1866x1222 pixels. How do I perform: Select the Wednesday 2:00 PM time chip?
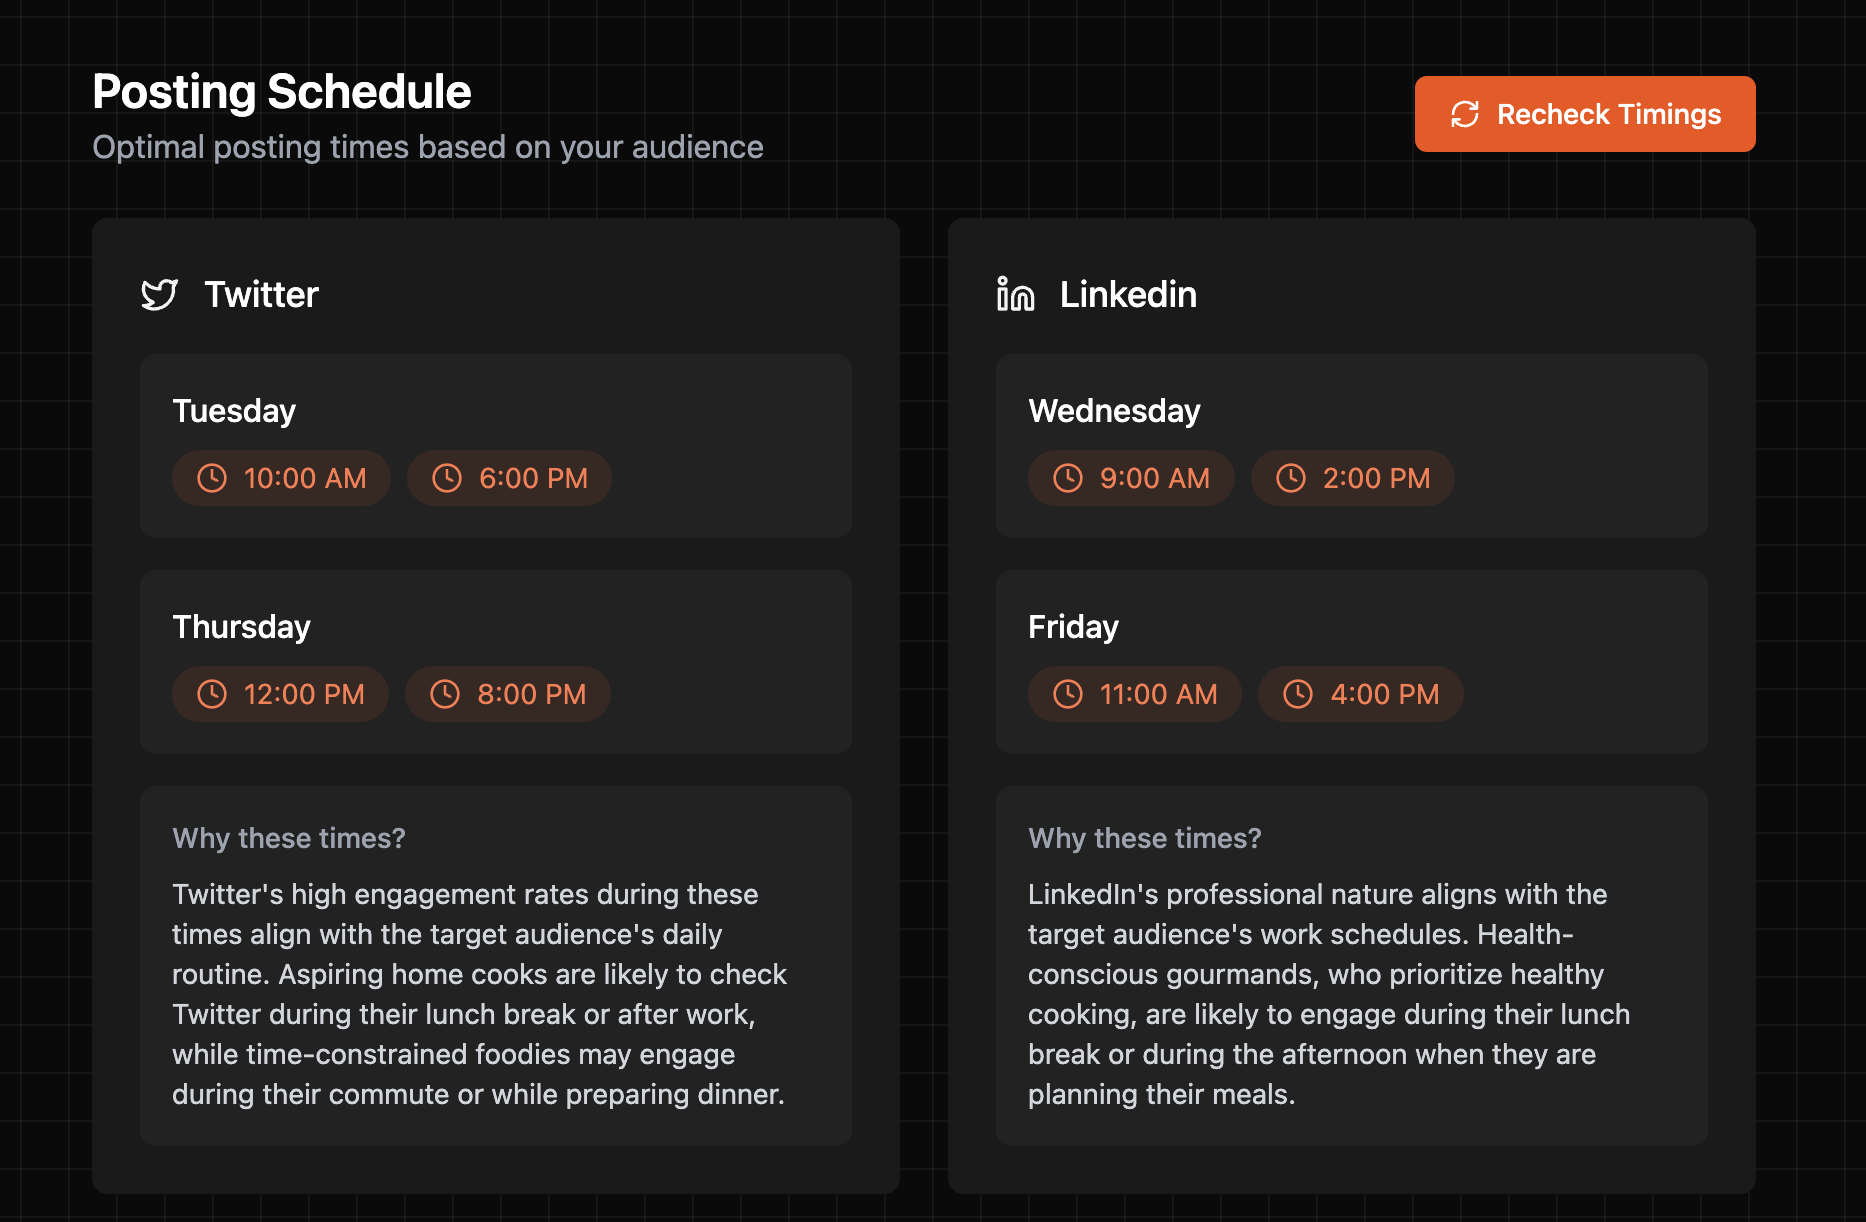pyautogui.click(x=1352, y=478)
